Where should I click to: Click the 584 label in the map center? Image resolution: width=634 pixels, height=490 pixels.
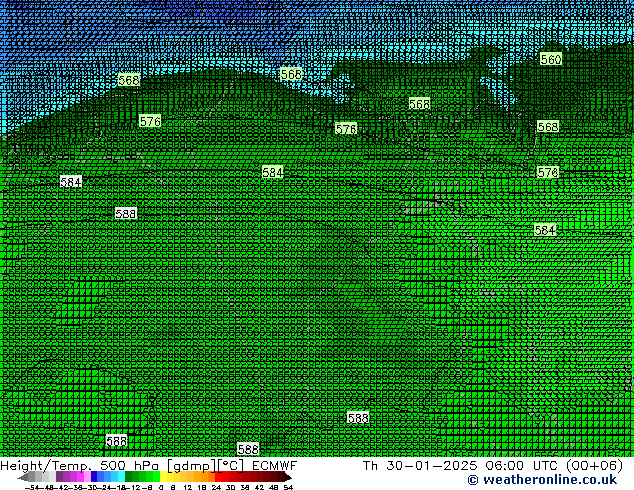pos(272,173)
